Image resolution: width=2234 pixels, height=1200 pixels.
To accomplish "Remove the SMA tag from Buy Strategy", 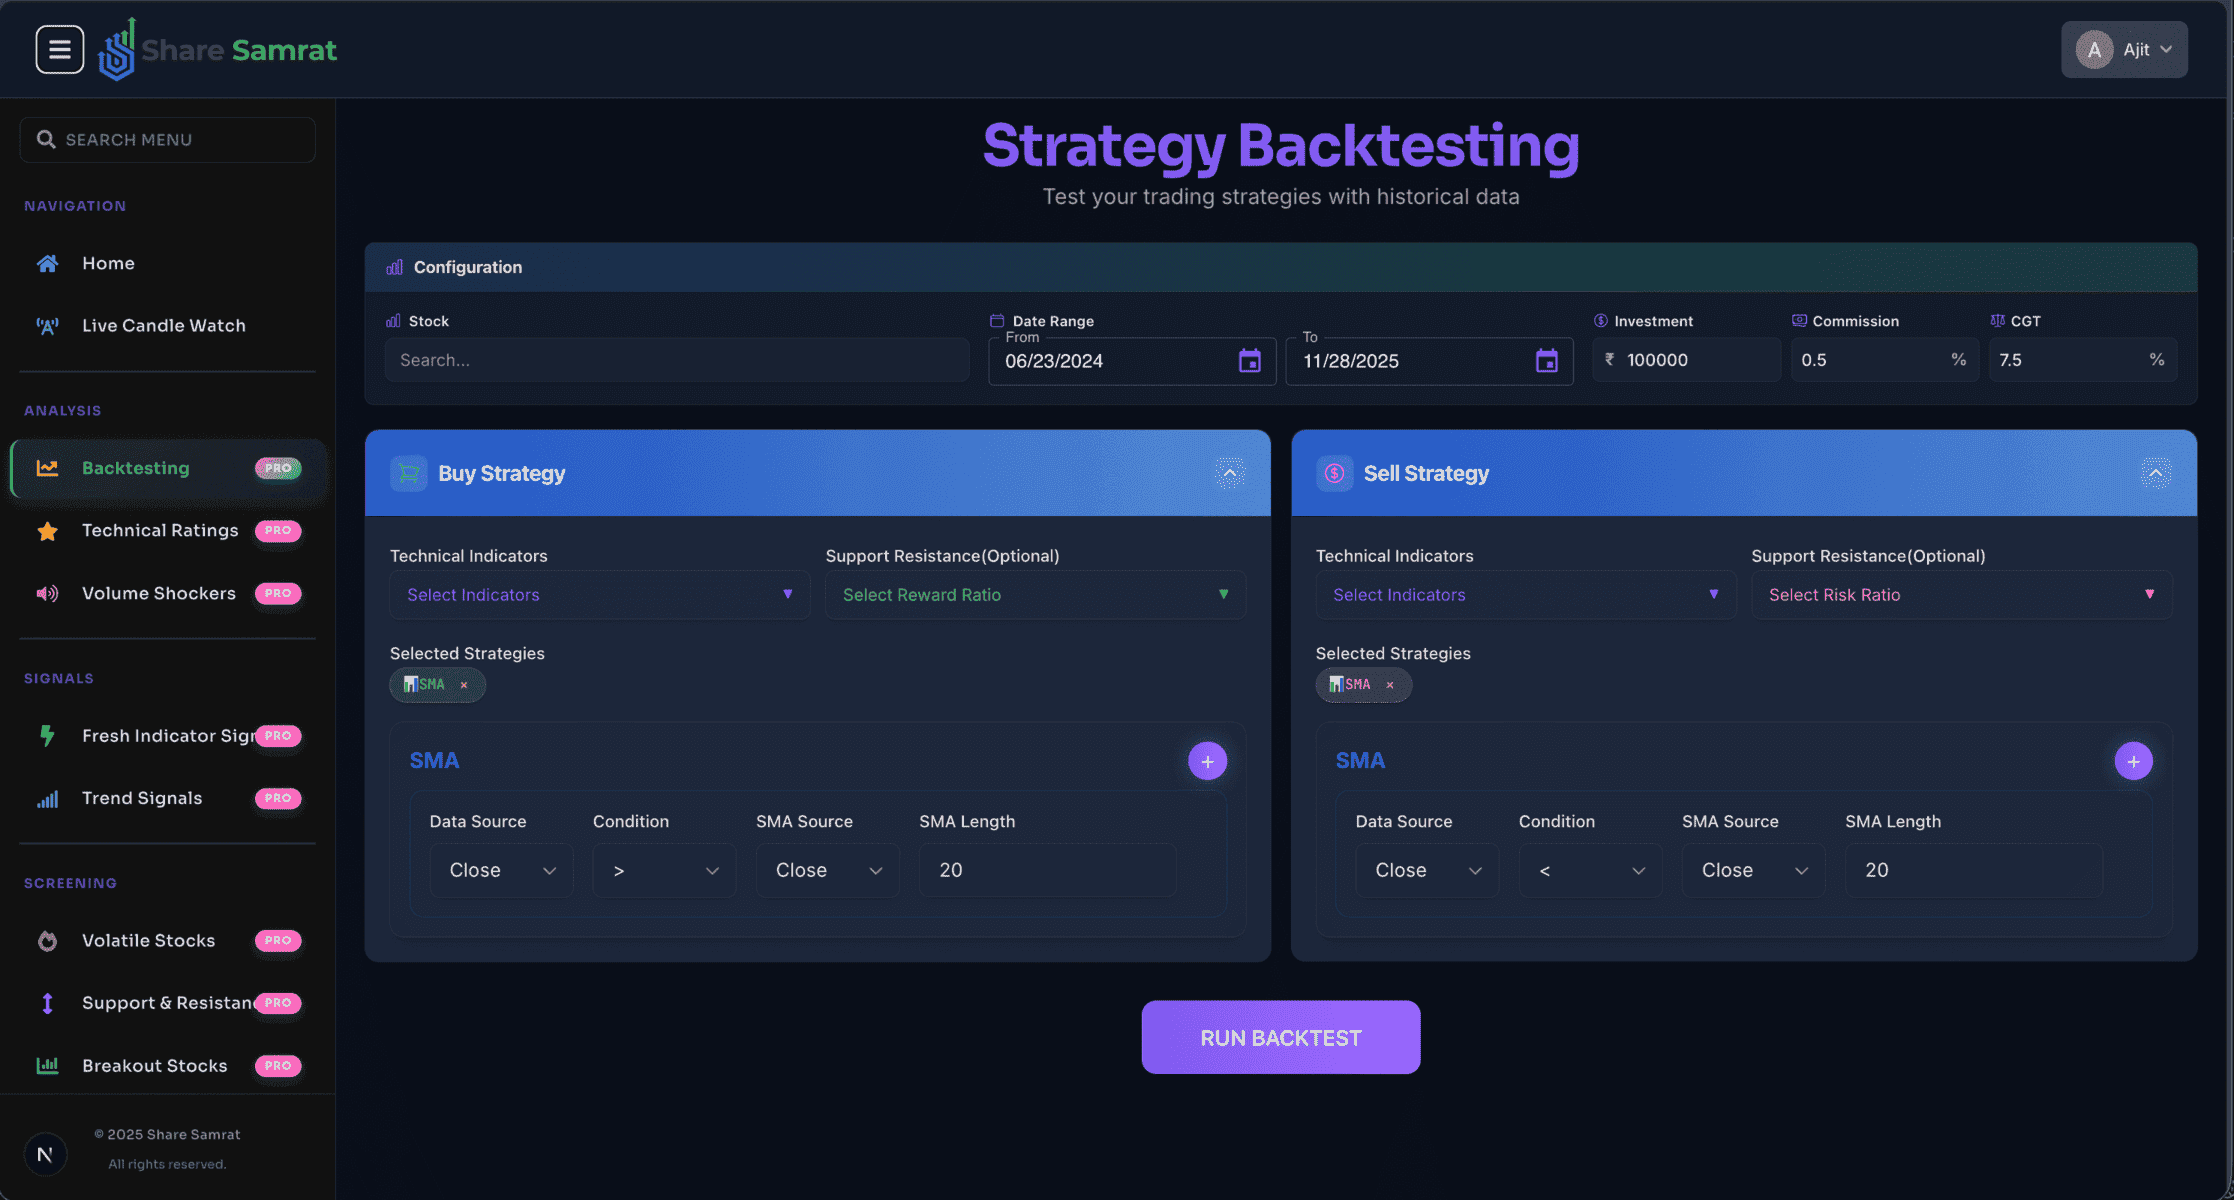I will click(x=464, y=685).
